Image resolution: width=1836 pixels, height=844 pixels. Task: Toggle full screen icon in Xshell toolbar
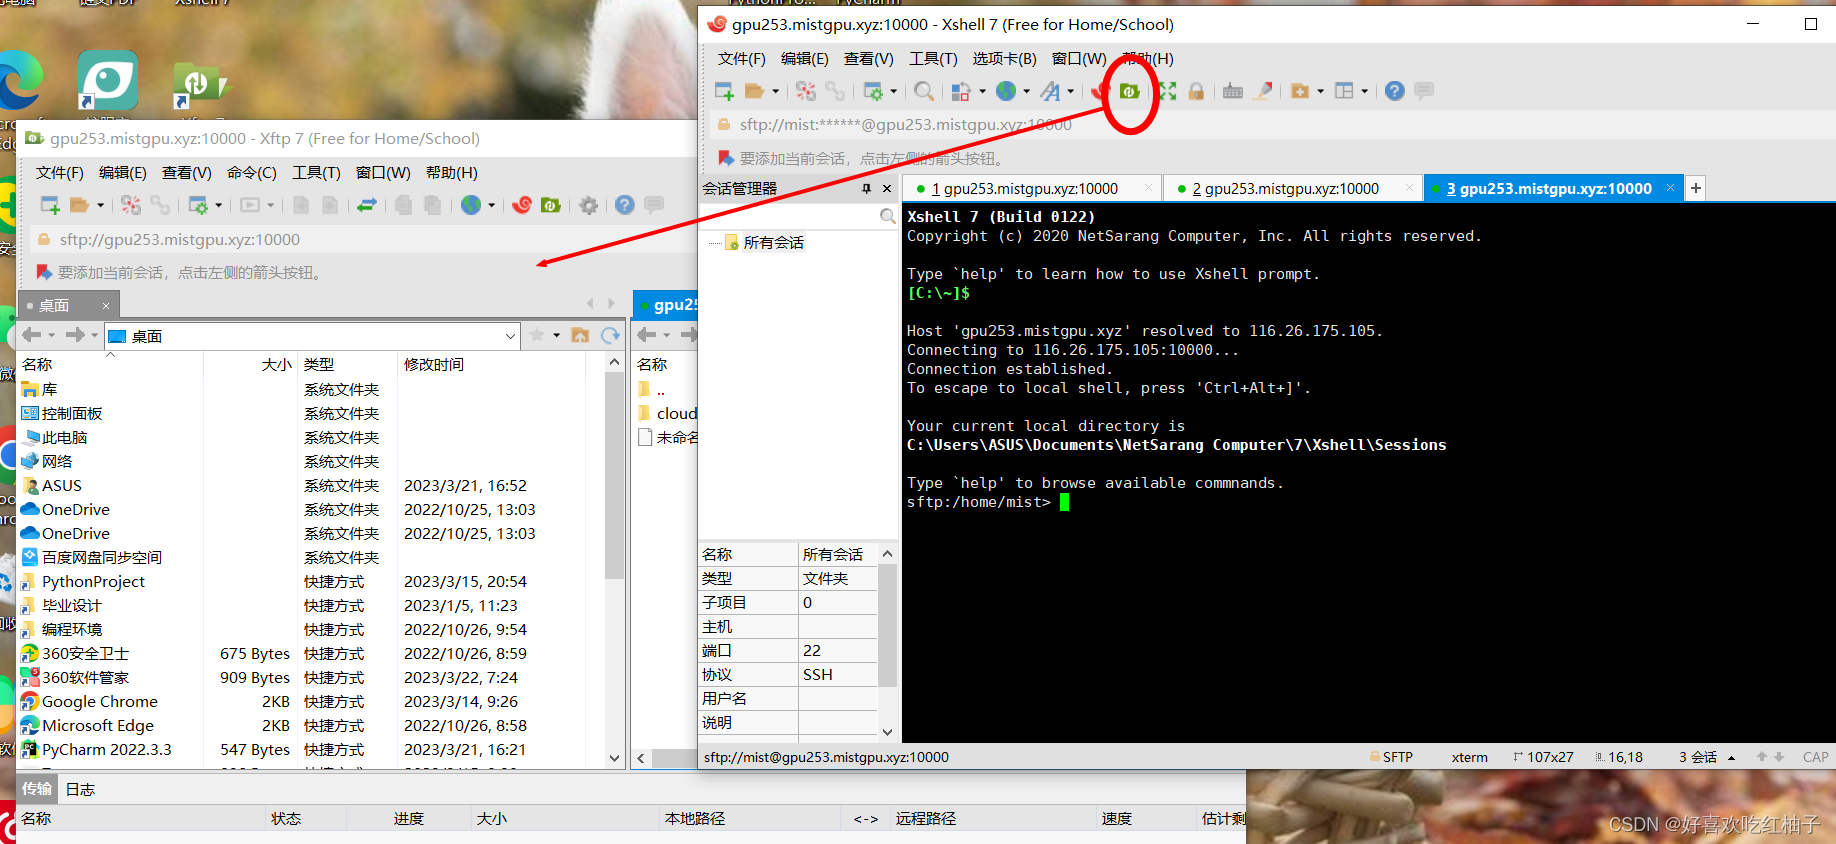coord(1167,91)
